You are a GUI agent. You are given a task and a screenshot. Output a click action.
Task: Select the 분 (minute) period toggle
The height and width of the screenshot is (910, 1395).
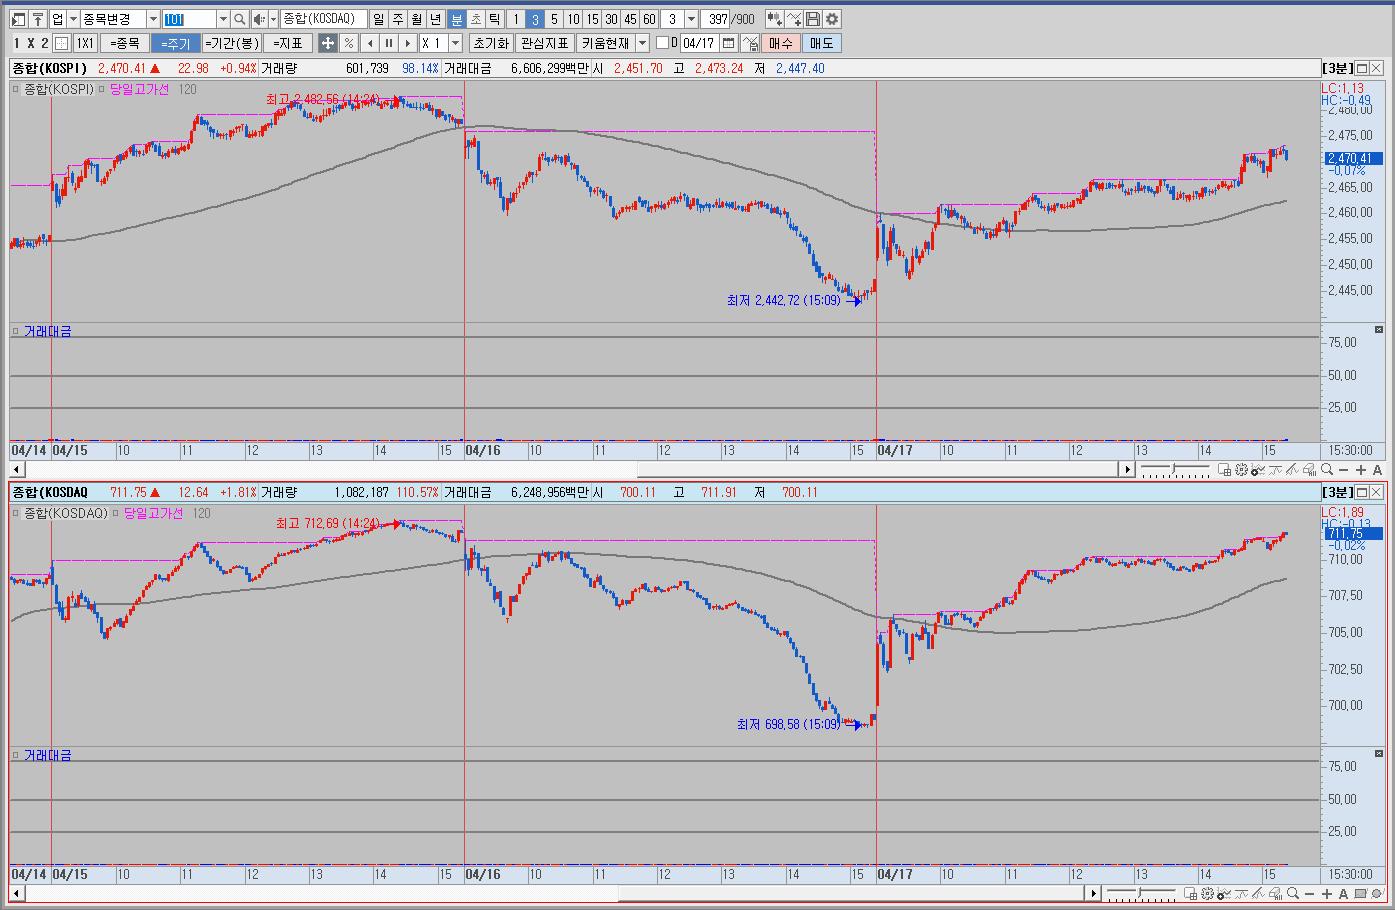[456, 19]
